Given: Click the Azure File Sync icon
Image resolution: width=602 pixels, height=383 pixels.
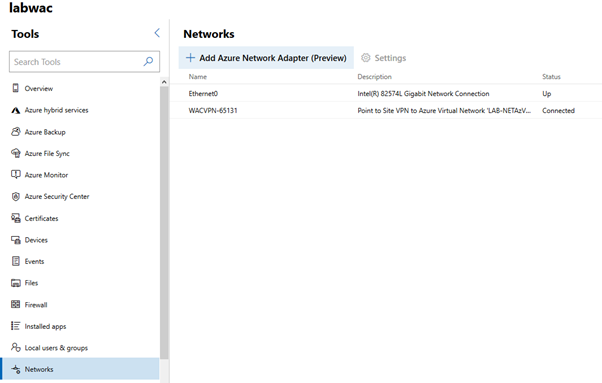Looking at the screenshot, I should [15, 153].
